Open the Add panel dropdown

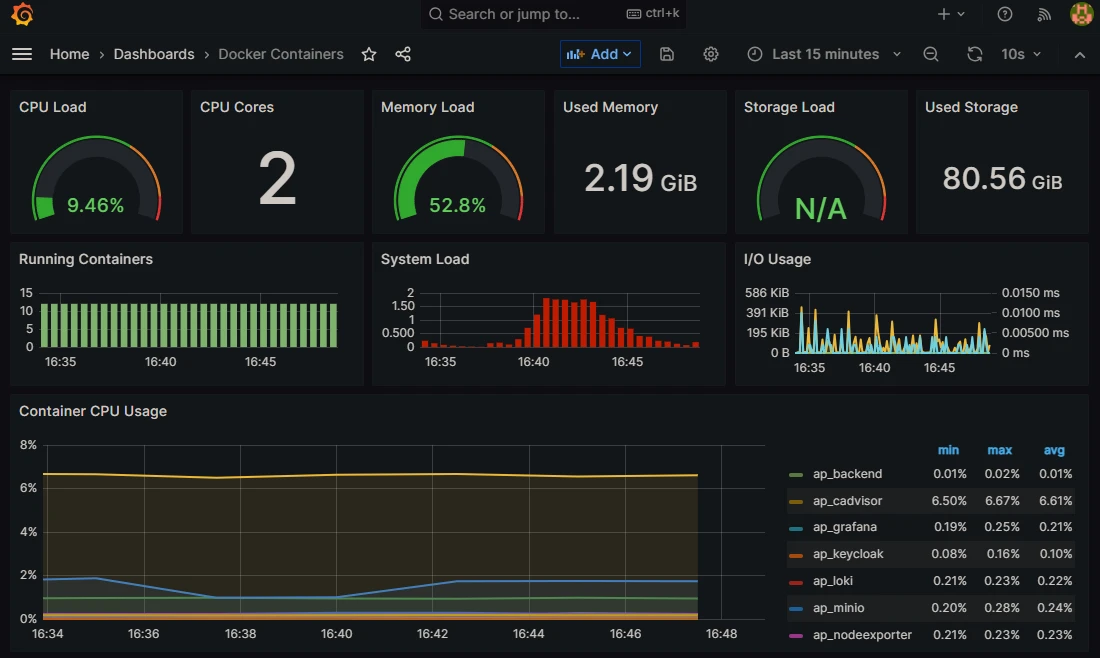click(x=600, y=54)
